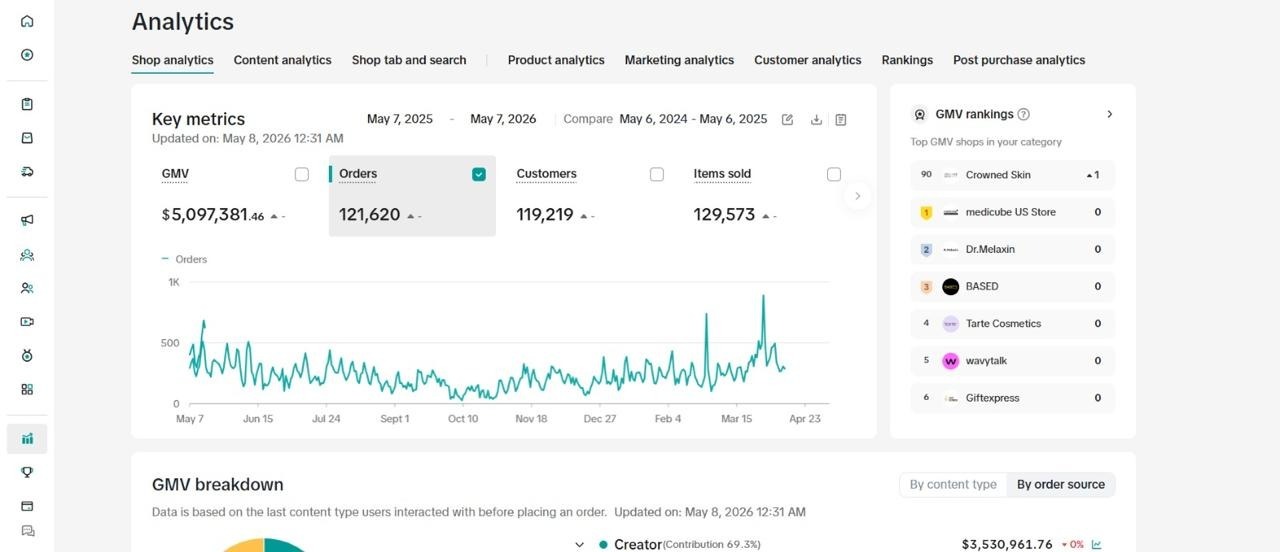Go to the Product analytics tab
This screenshot has height=552, width=1280.
click(x=556, y=60)
